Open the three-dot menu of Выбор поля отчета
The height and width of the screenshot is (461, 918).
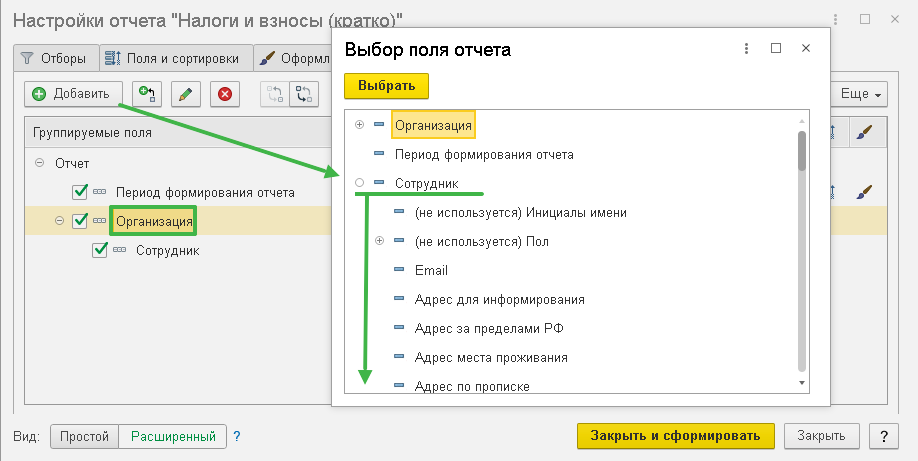click(746, 49)
